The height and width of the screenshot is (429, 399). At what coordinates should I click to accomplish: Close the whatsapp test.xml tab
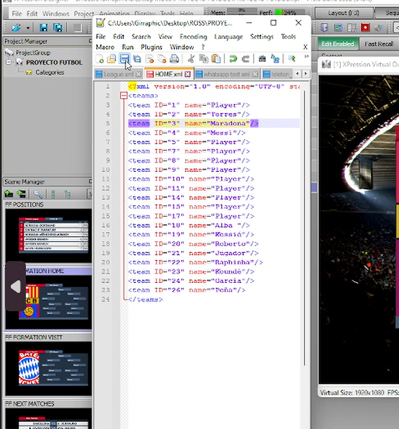click(255, 74)
